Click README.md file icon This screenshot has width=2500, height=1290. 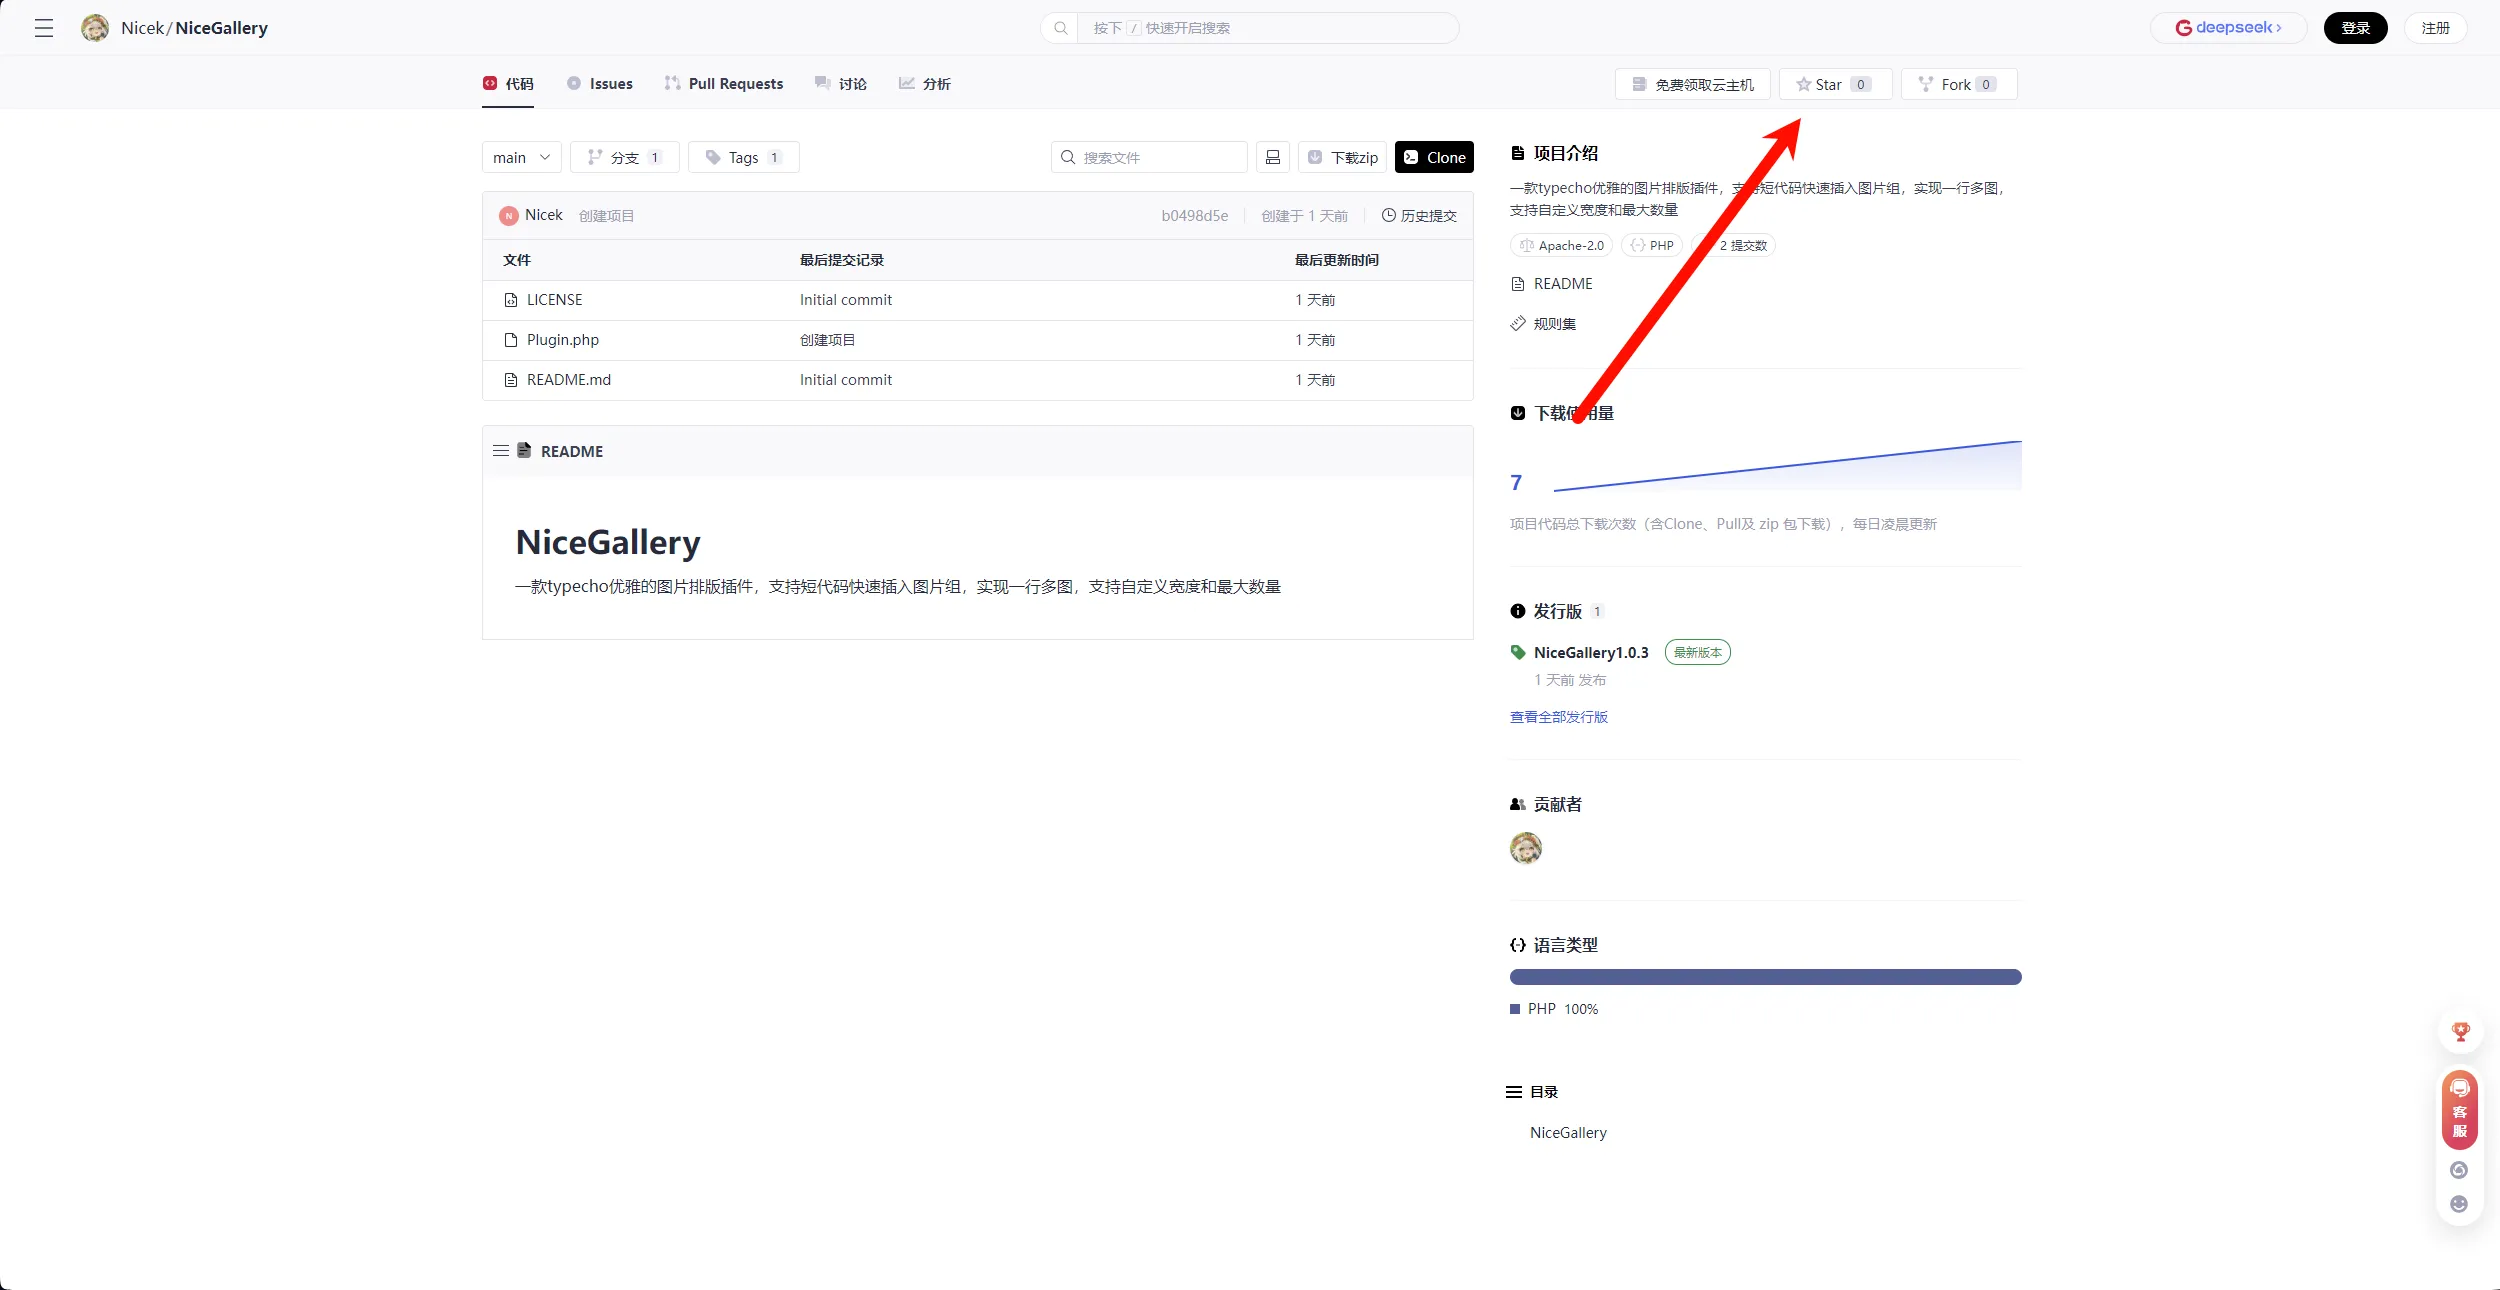point(511,380)
